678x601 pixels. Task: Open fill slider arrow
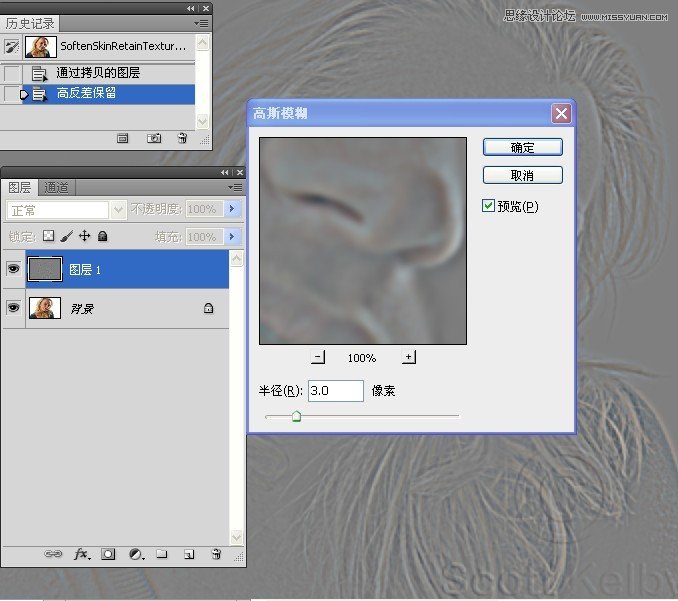tap(232, 237)
